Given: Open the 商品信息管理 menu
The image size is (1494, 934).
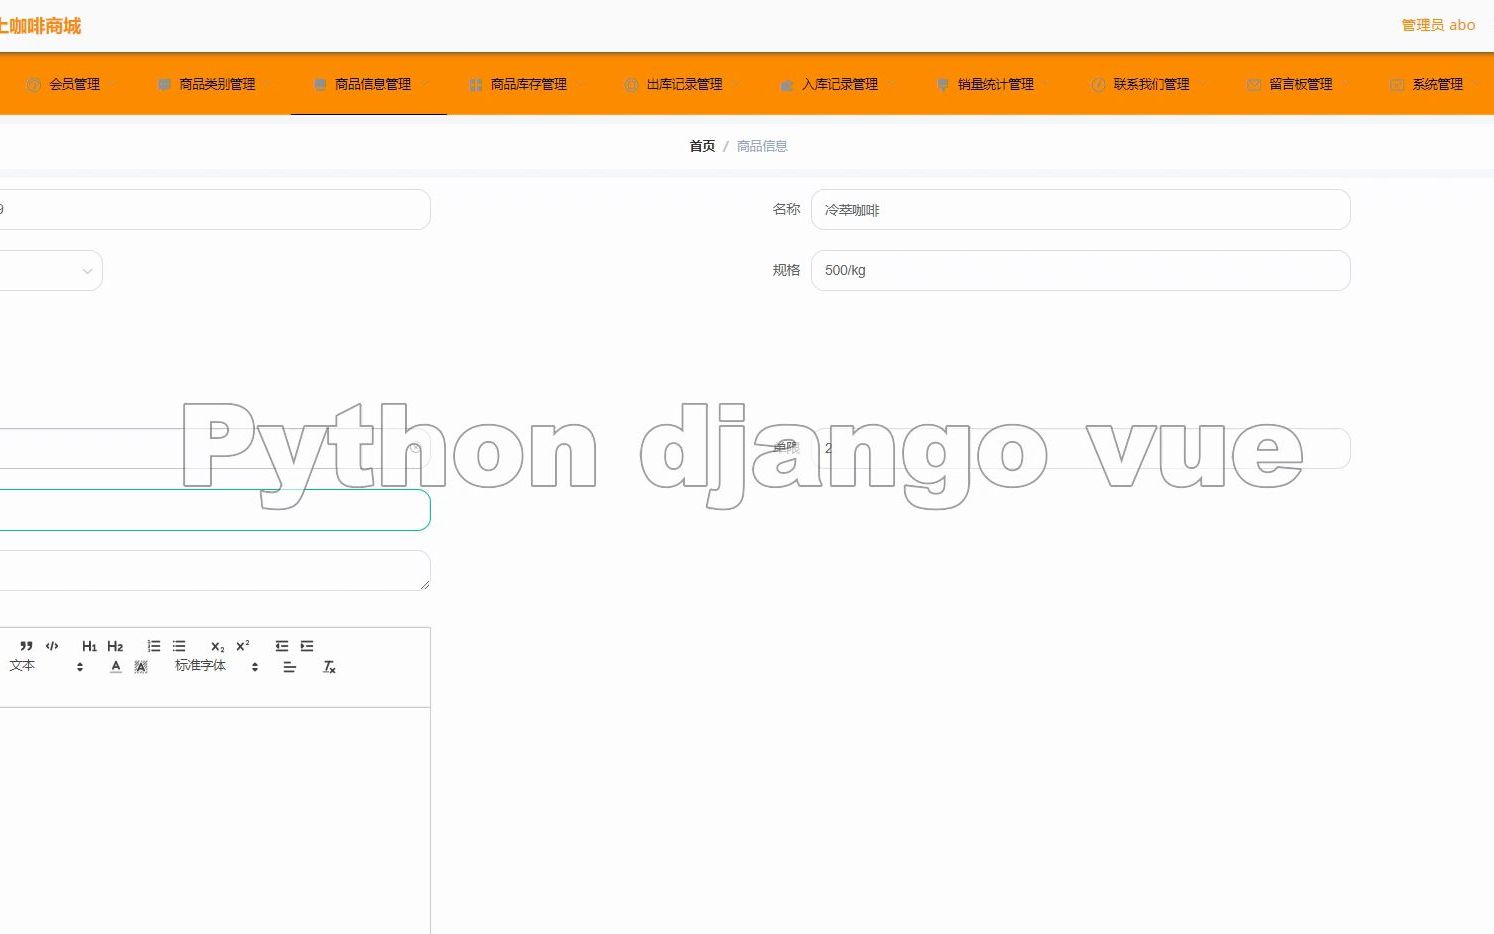Looking at the screenshot, I should pyautogui.click(x=369, y=84).
